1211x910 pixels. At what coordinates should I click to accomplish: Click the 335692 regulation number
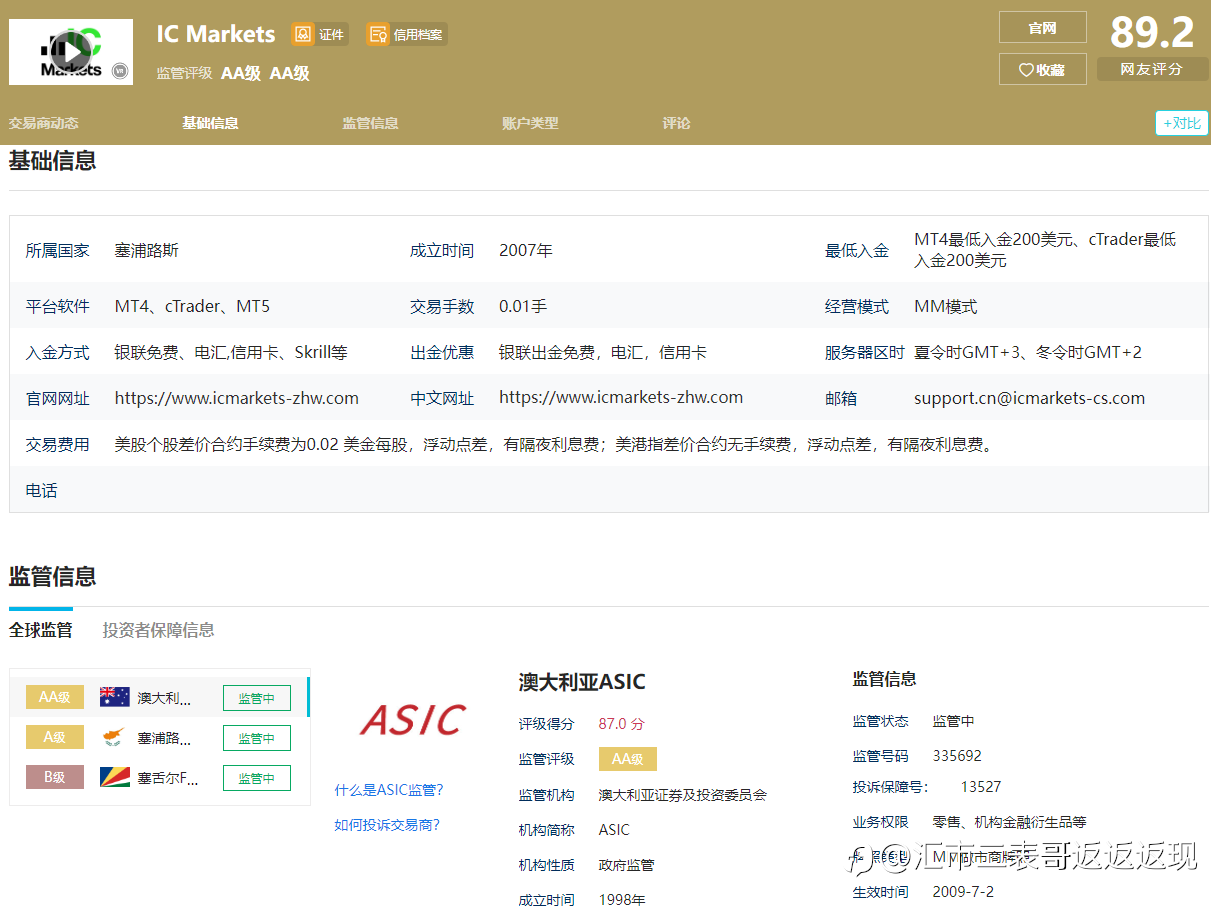(957, 756)
